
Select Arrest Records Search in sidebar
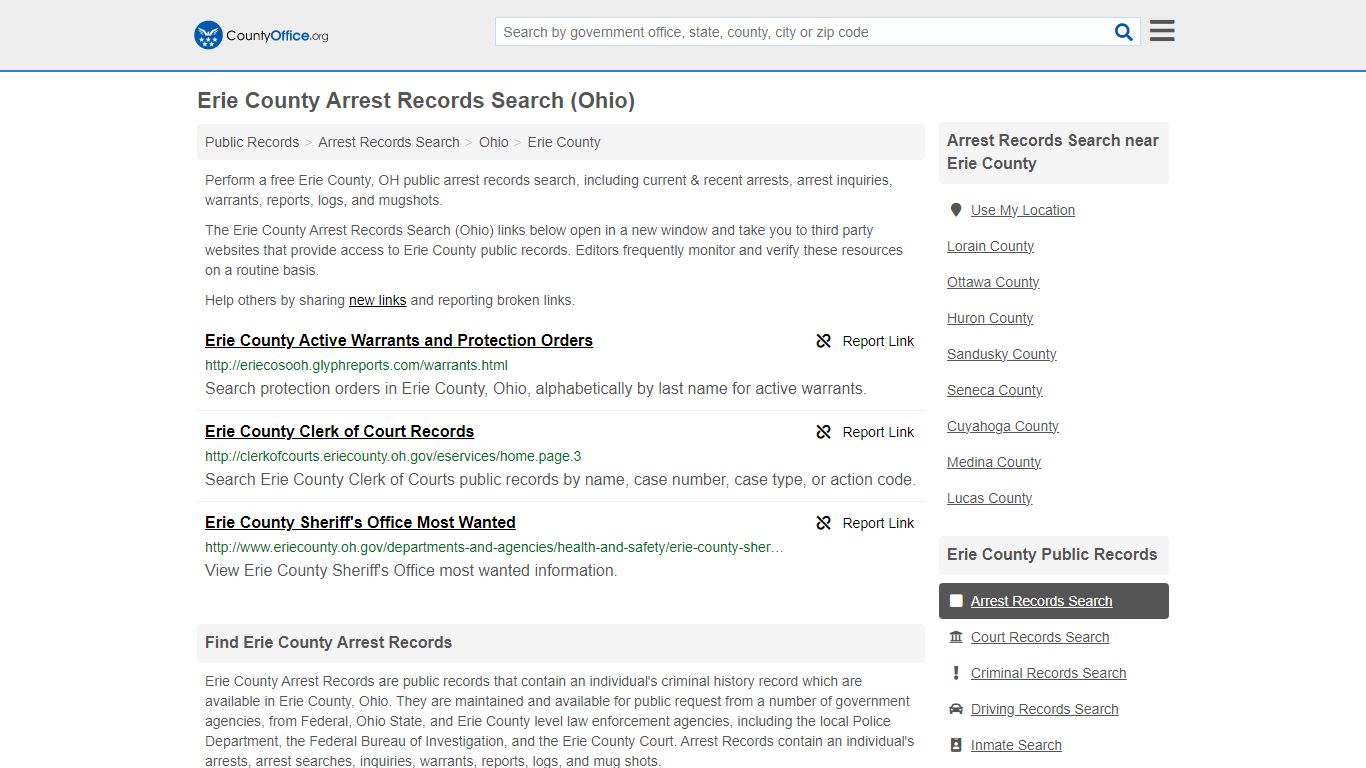[x=1041, y=601]
